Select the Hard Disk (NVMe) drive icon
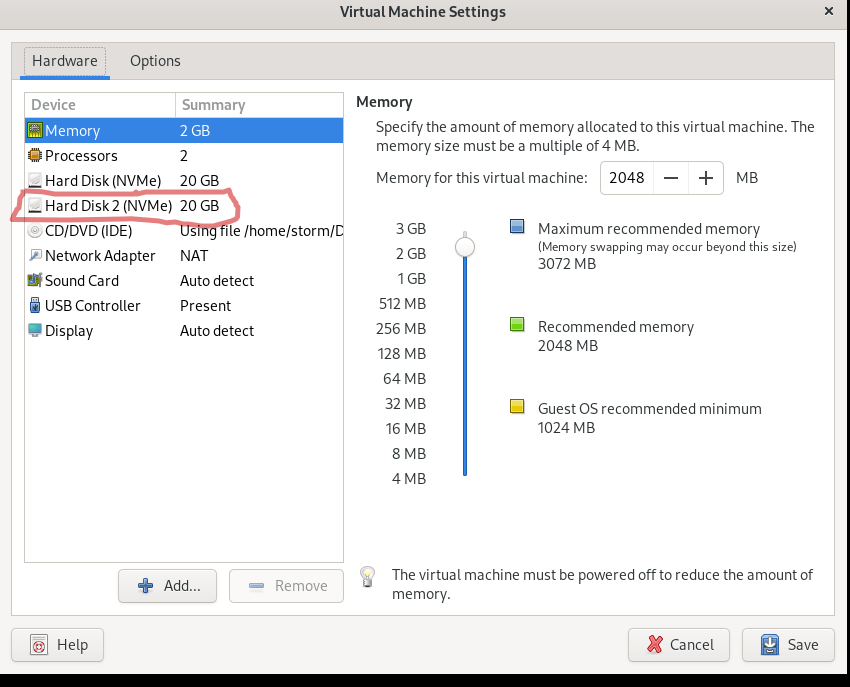The width and height of the screenshot is (850, 687). [35, 181]
